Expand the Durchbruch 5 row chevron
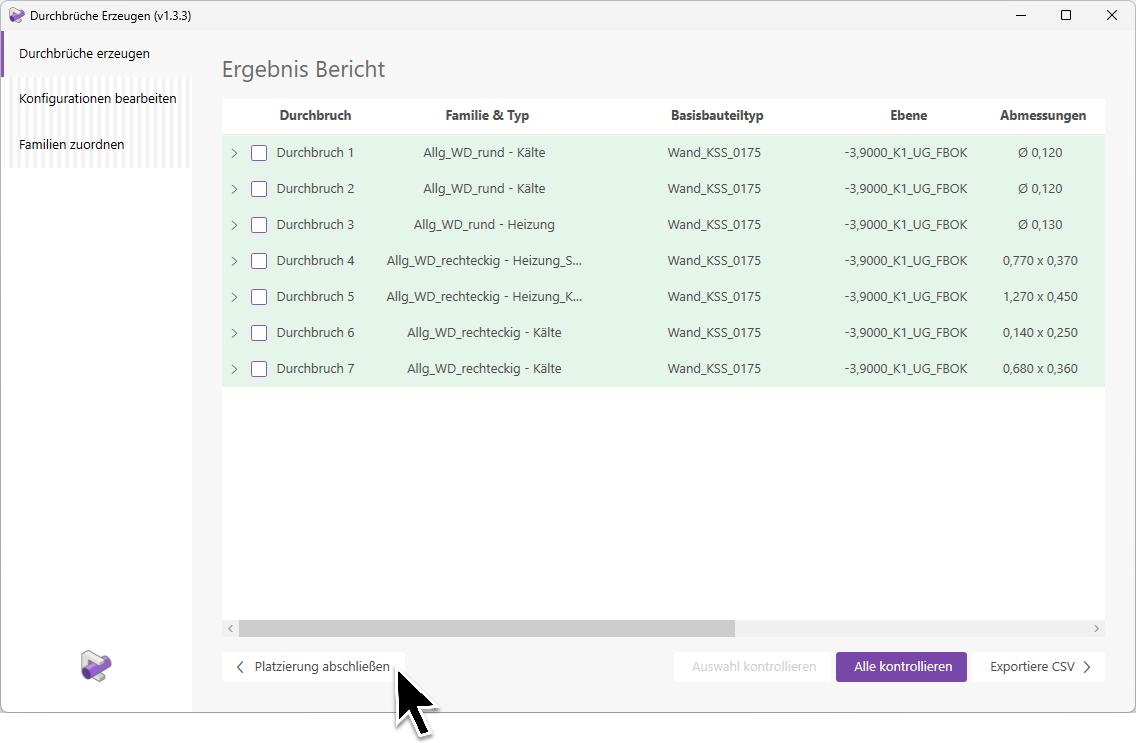1136x743 pixels. [234, 297]
